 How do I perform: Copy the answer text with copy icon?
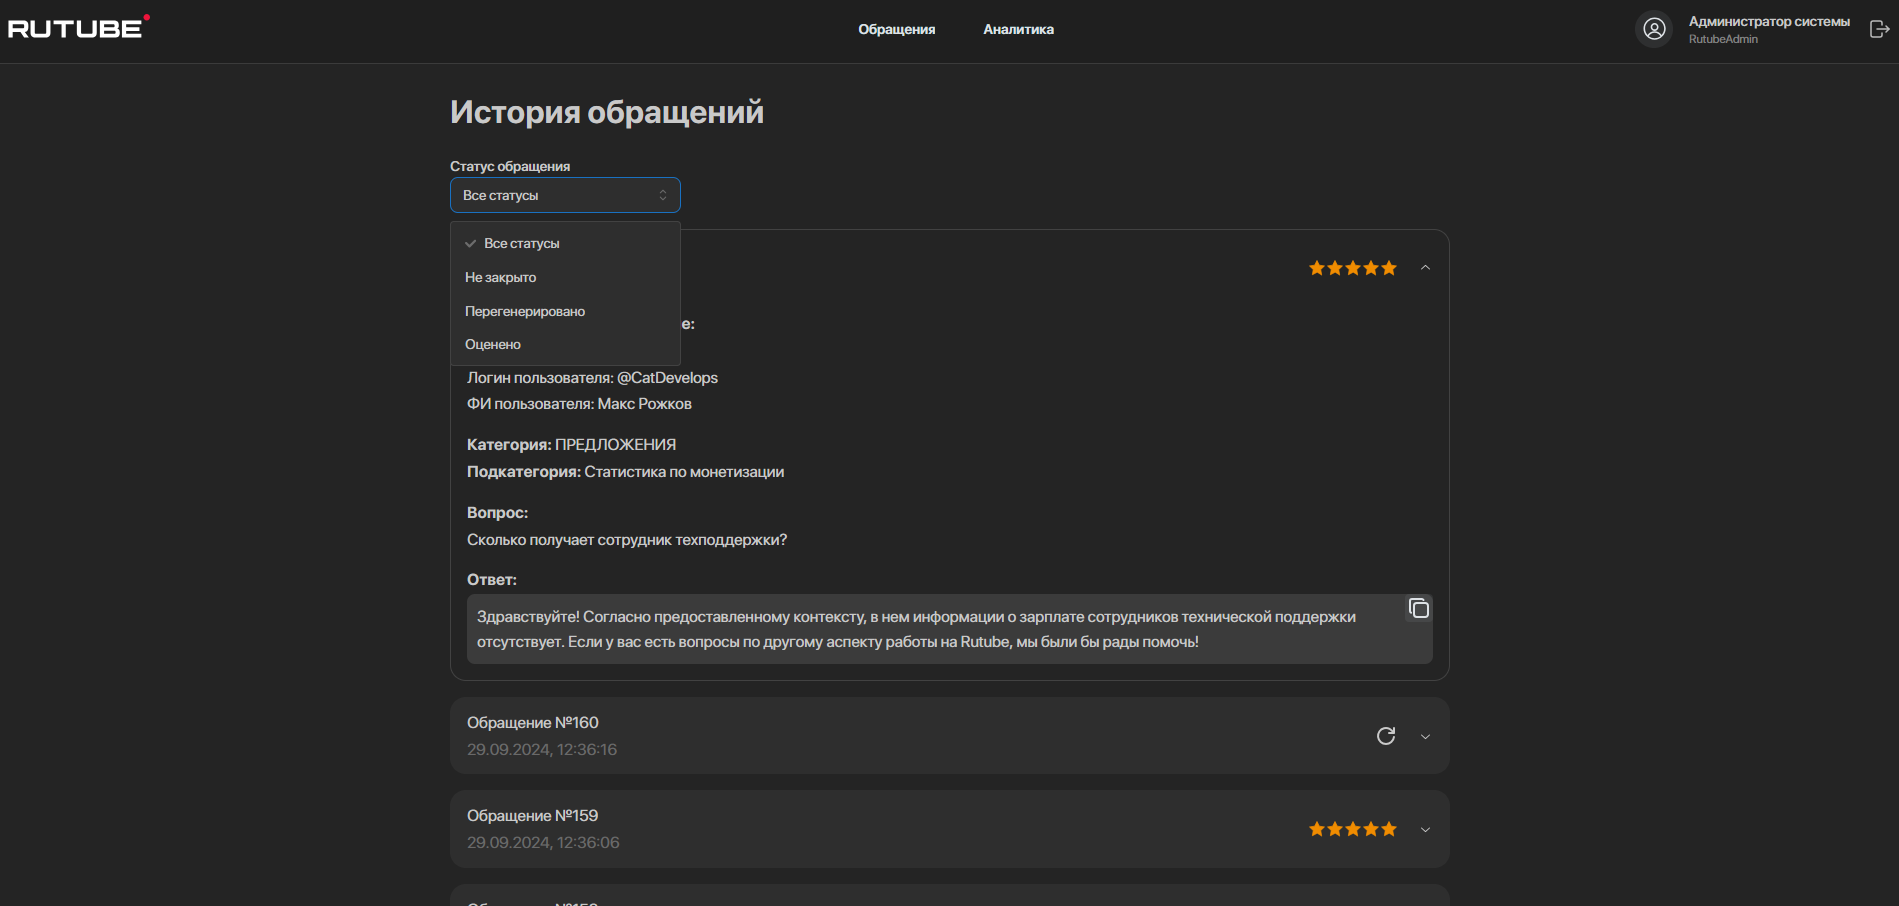pyautogui.click(x=1418, y=608)
